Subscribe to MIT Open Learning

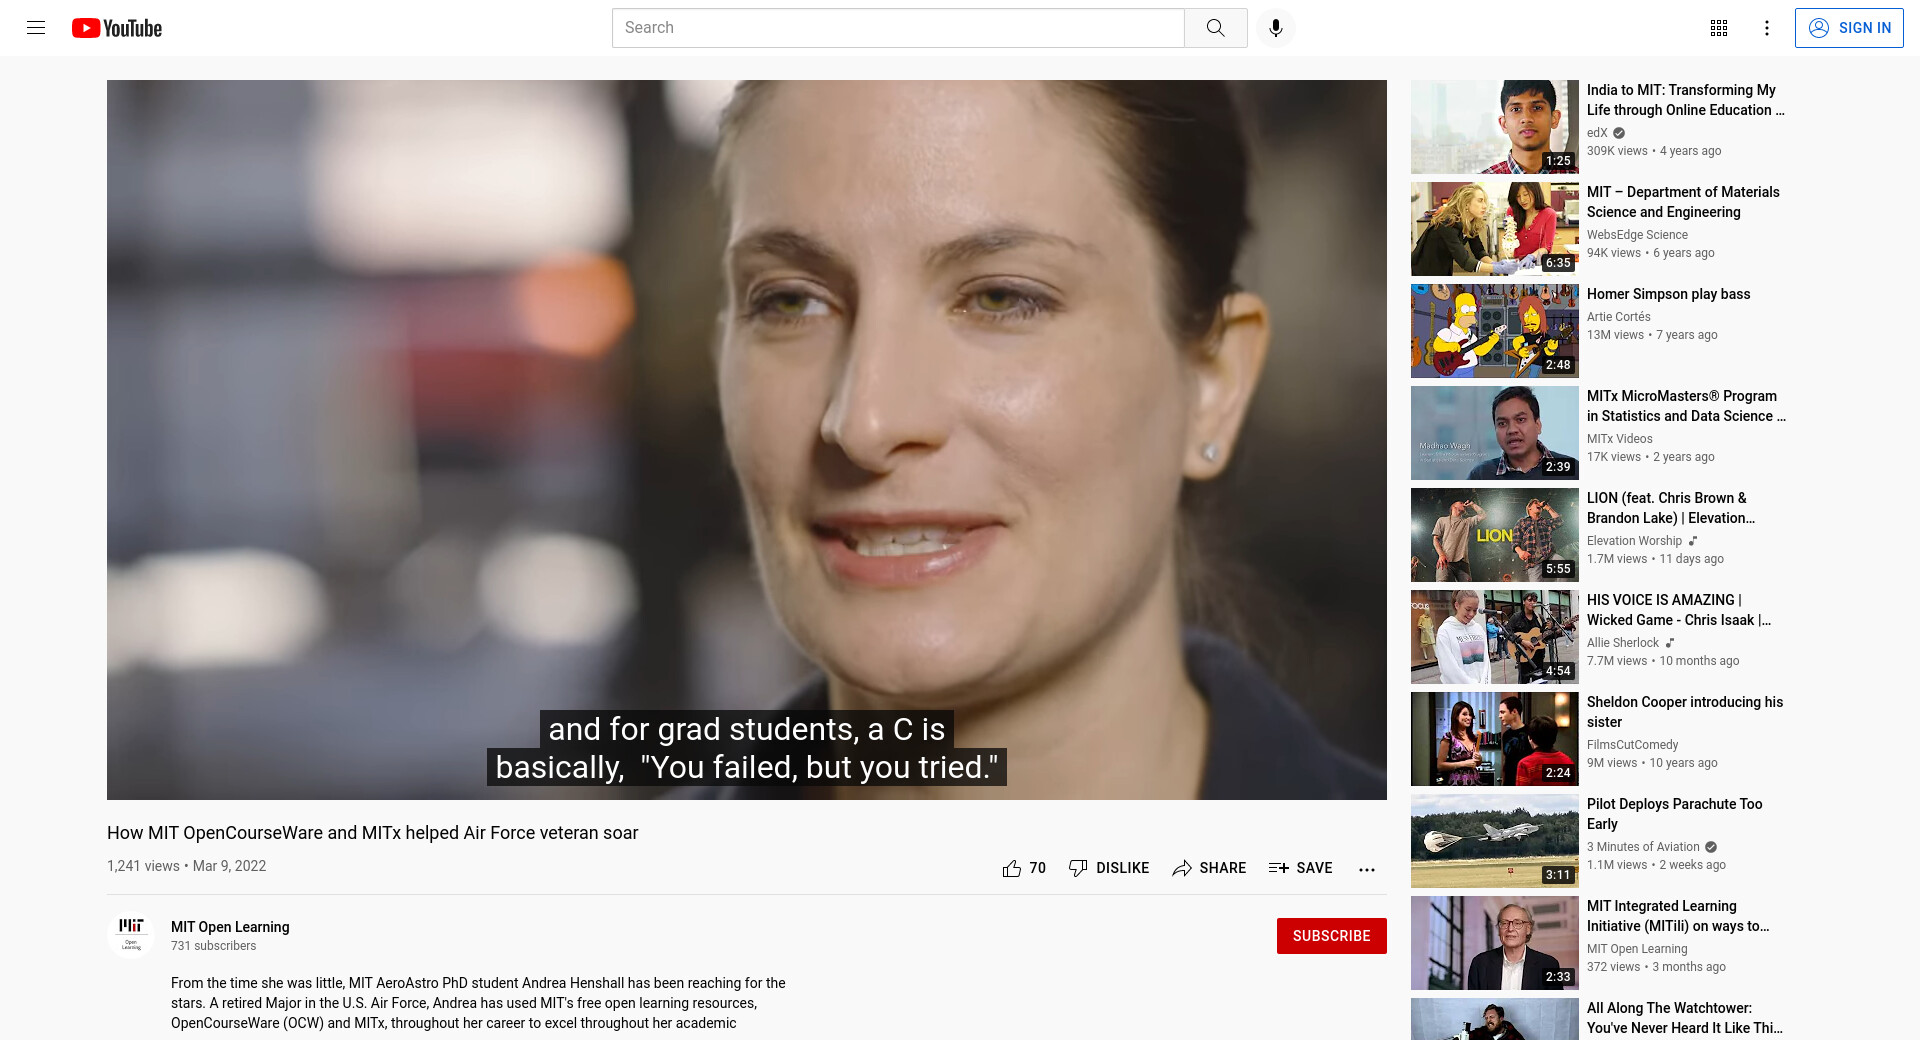point(1332,936)
